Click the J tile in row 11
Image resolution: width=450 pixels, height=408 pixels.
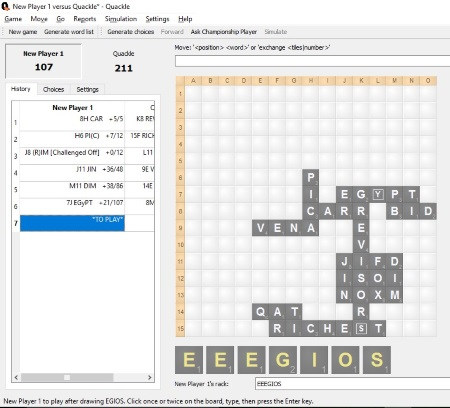tap(344, 261)
